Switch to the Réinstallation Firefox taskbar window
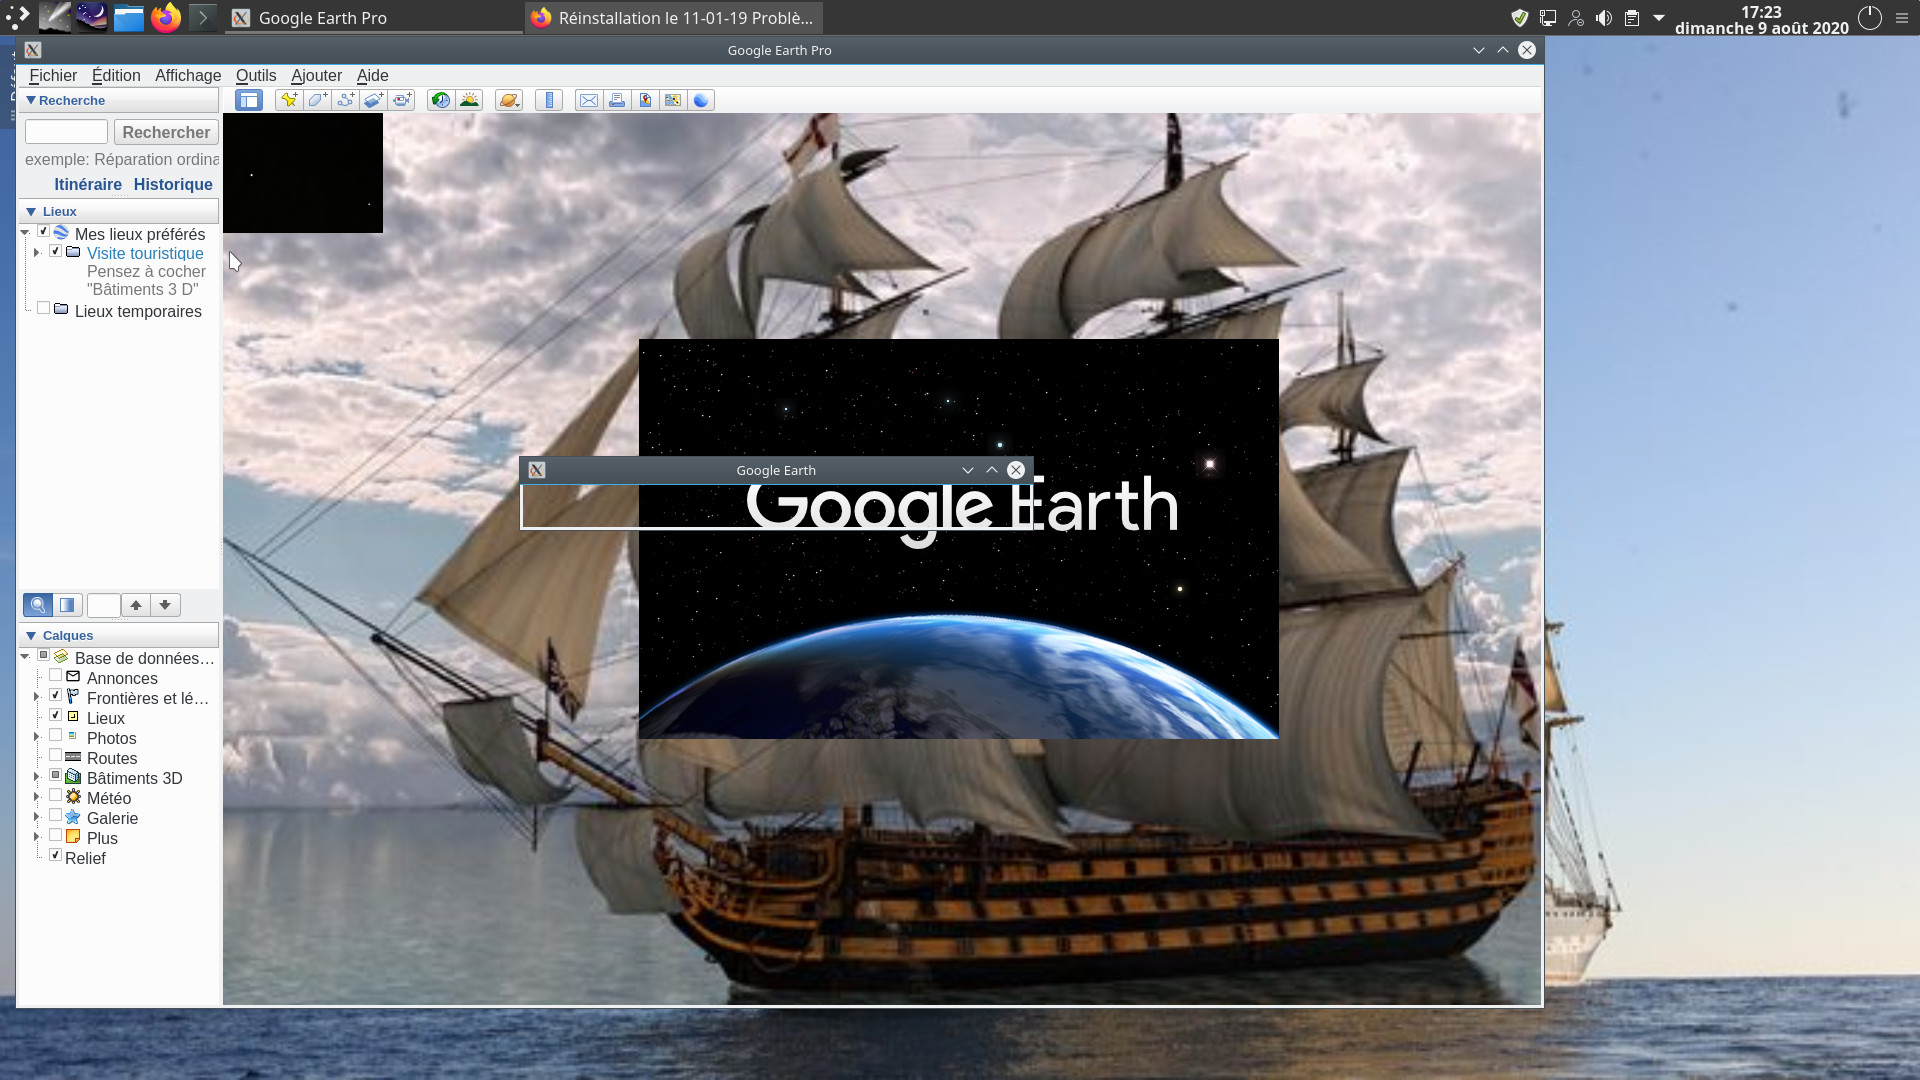 point(672,18)
